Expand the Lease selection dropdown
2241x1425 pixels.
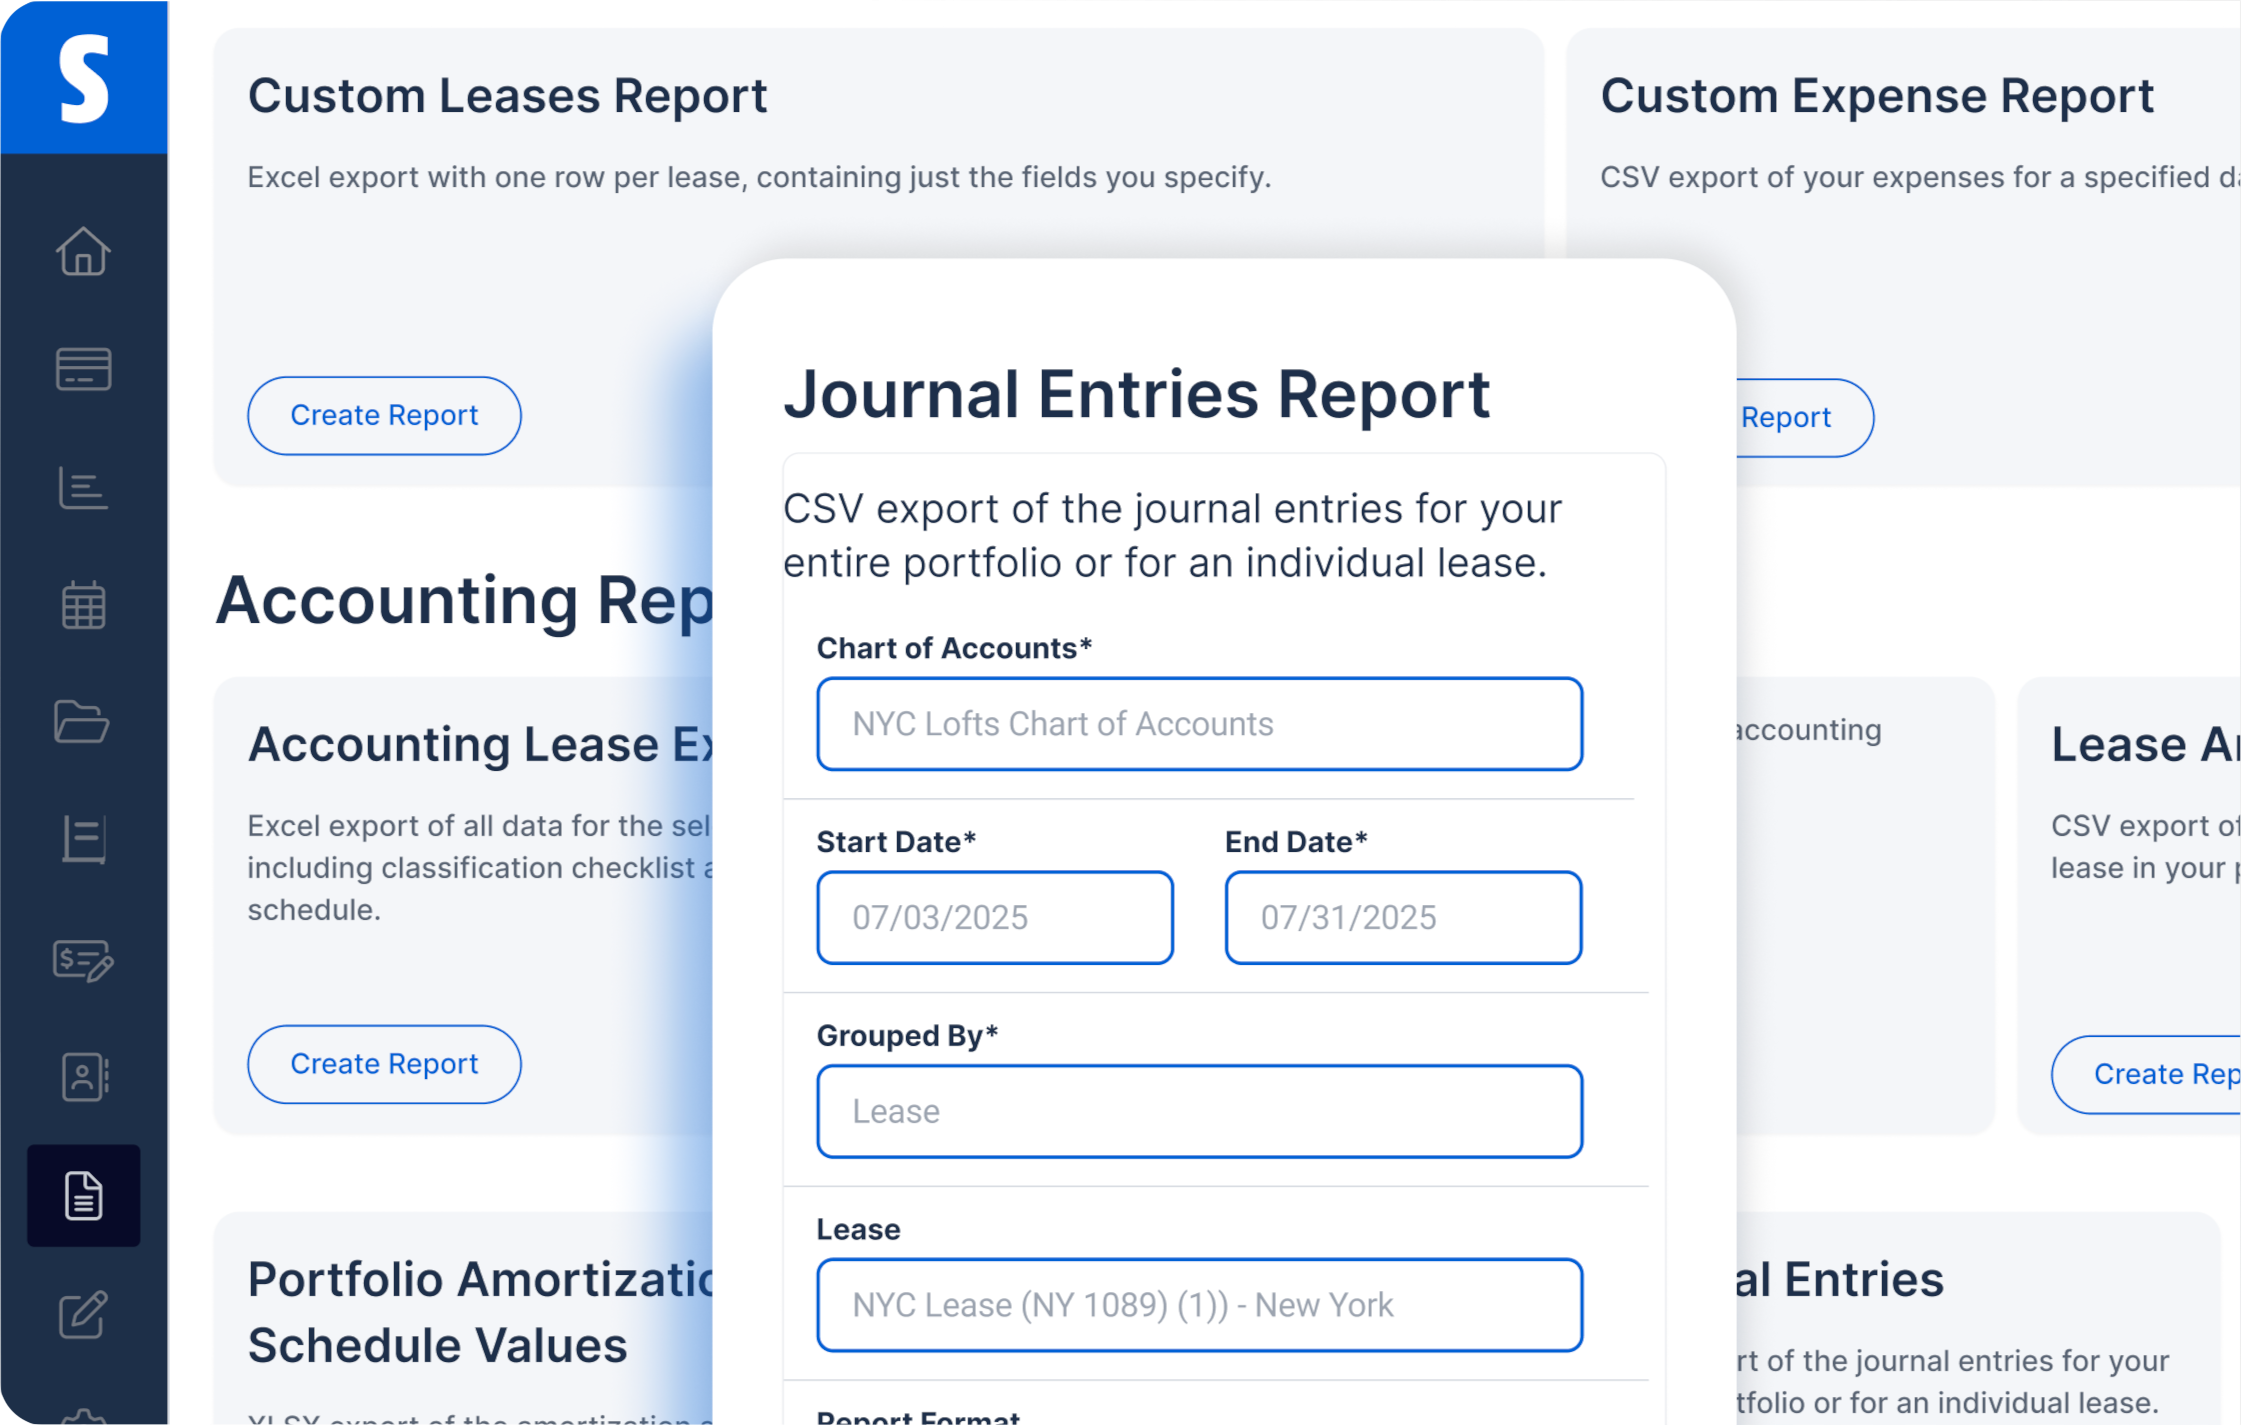(x=1199, y=1305)
